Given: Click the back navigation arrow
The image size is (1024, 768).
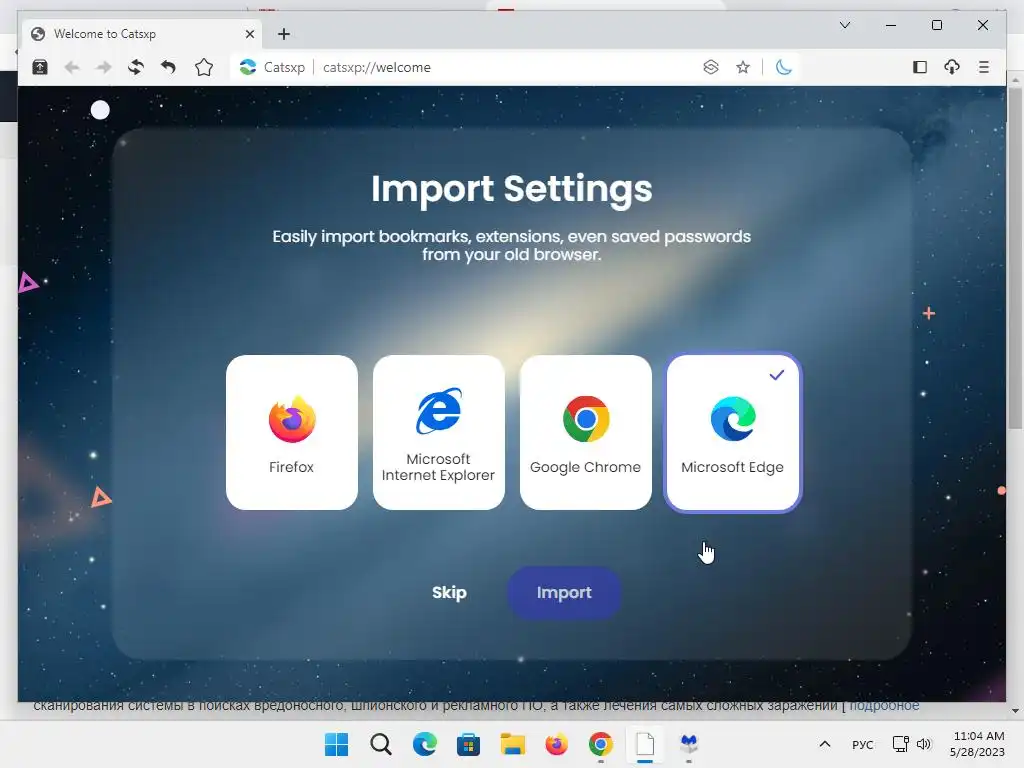Looking at the screenshot, I should (x=72, y=67).
